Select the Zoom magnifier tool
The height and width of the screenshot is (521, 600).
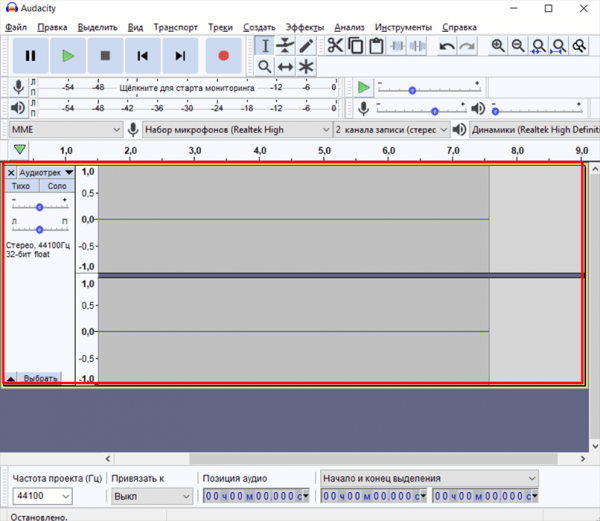point(265,67)
